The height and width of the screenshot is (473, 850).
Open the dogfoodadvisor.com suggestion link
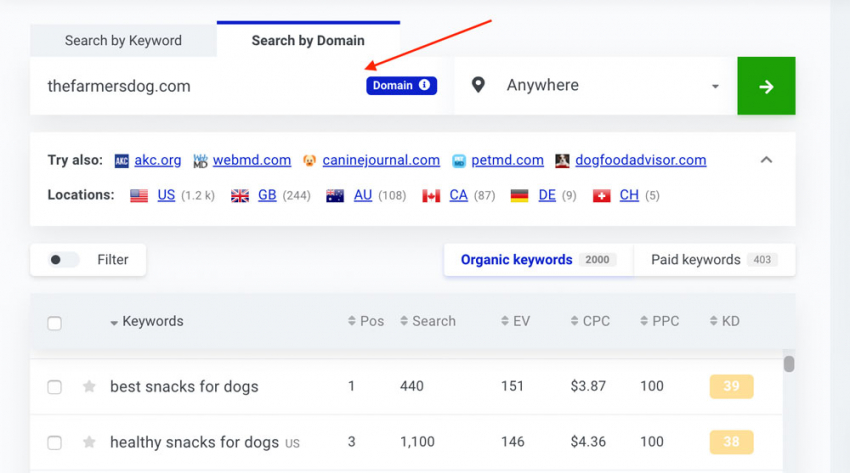pyautogui.click(x=638, y=160)
